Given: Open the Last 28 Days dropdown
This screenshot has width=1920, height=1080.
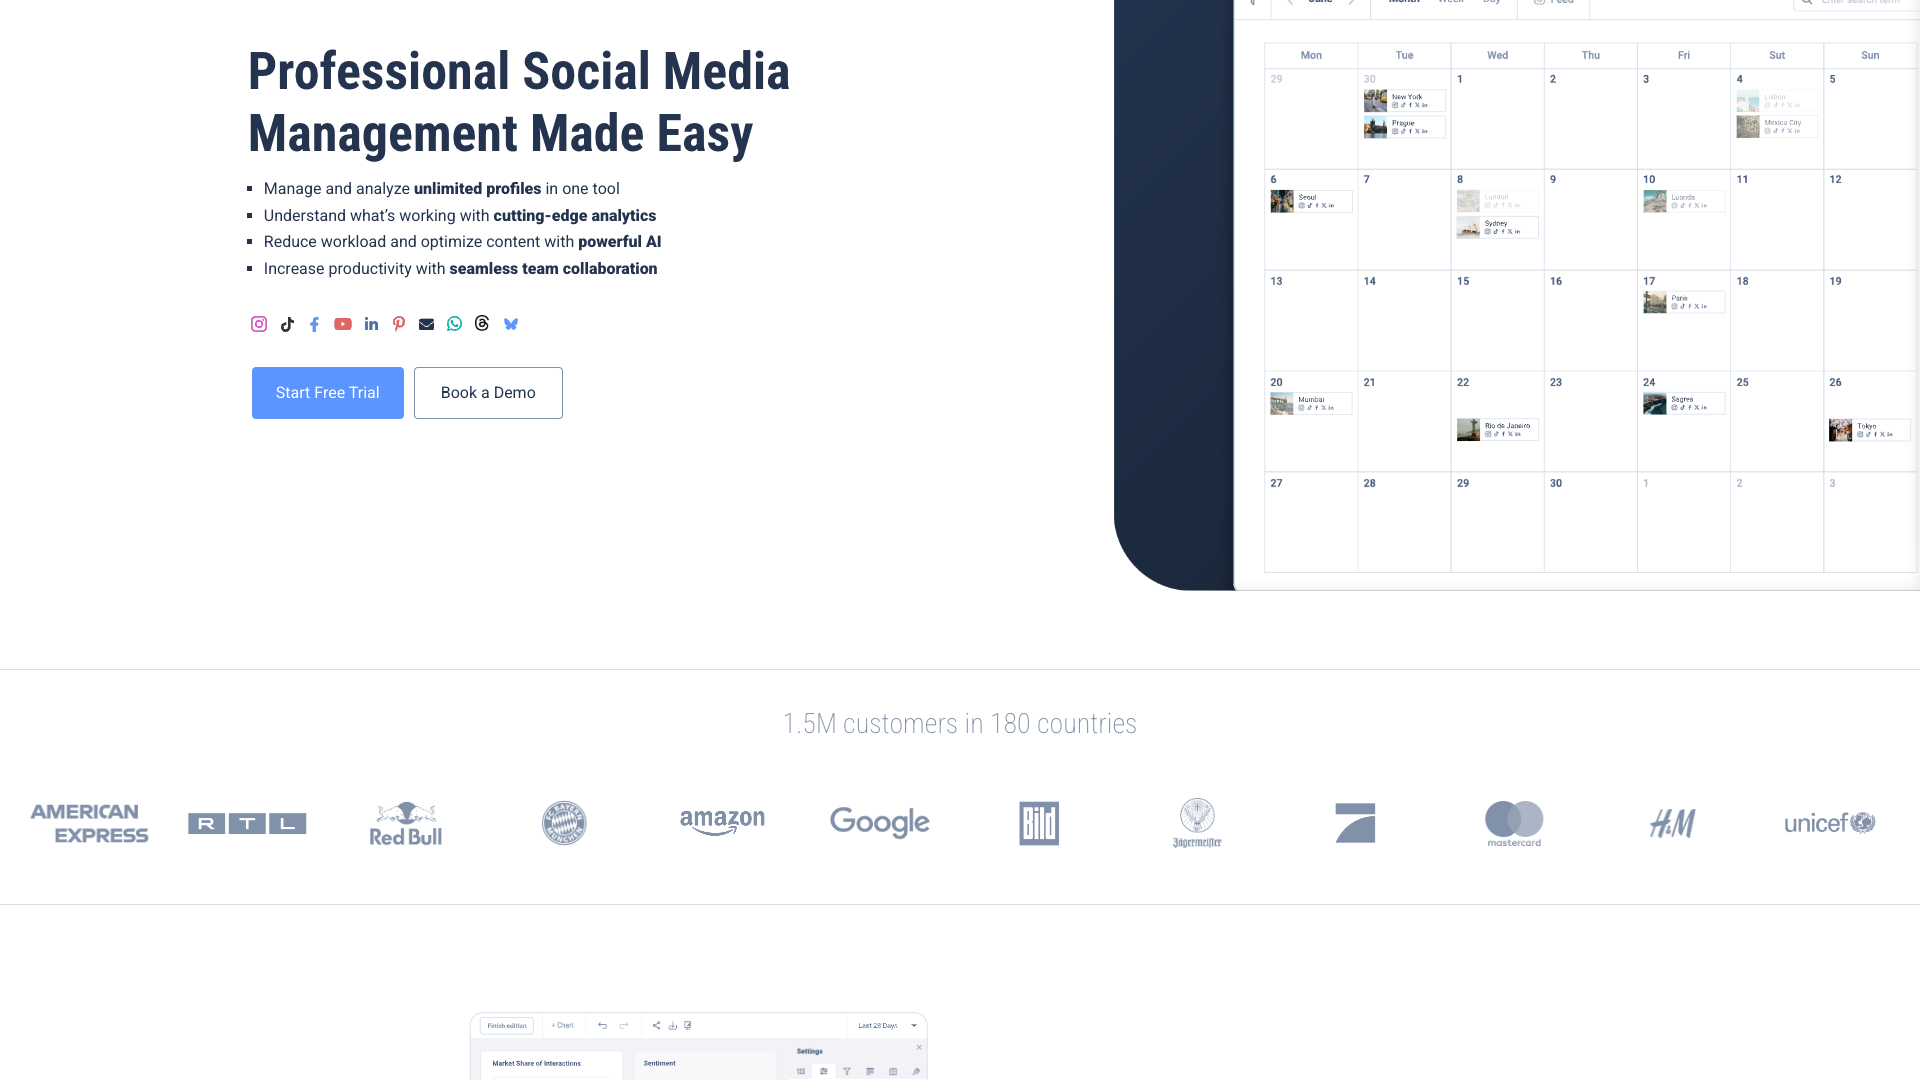Looking at the screenshot, I should coord(884,1026).
